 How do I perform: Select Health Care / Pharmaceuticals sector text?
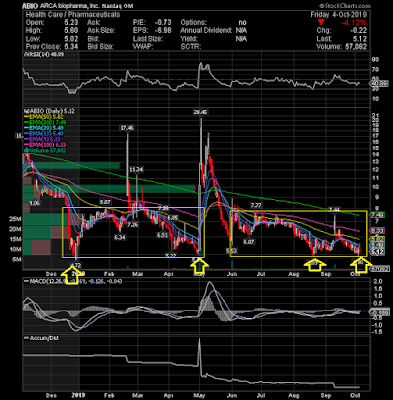coord(73,15)
